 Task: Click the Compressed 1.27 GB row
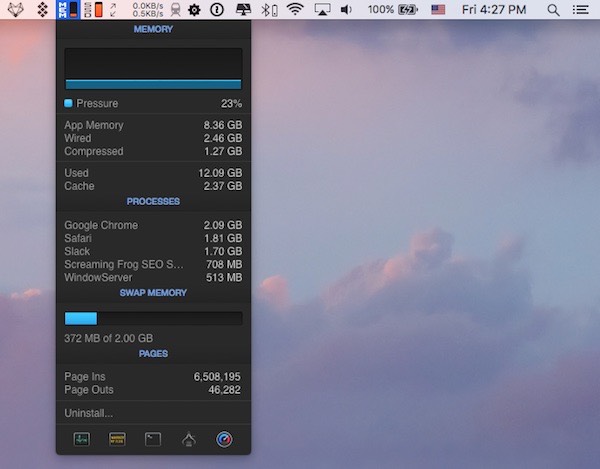click(x=153, y=151)
